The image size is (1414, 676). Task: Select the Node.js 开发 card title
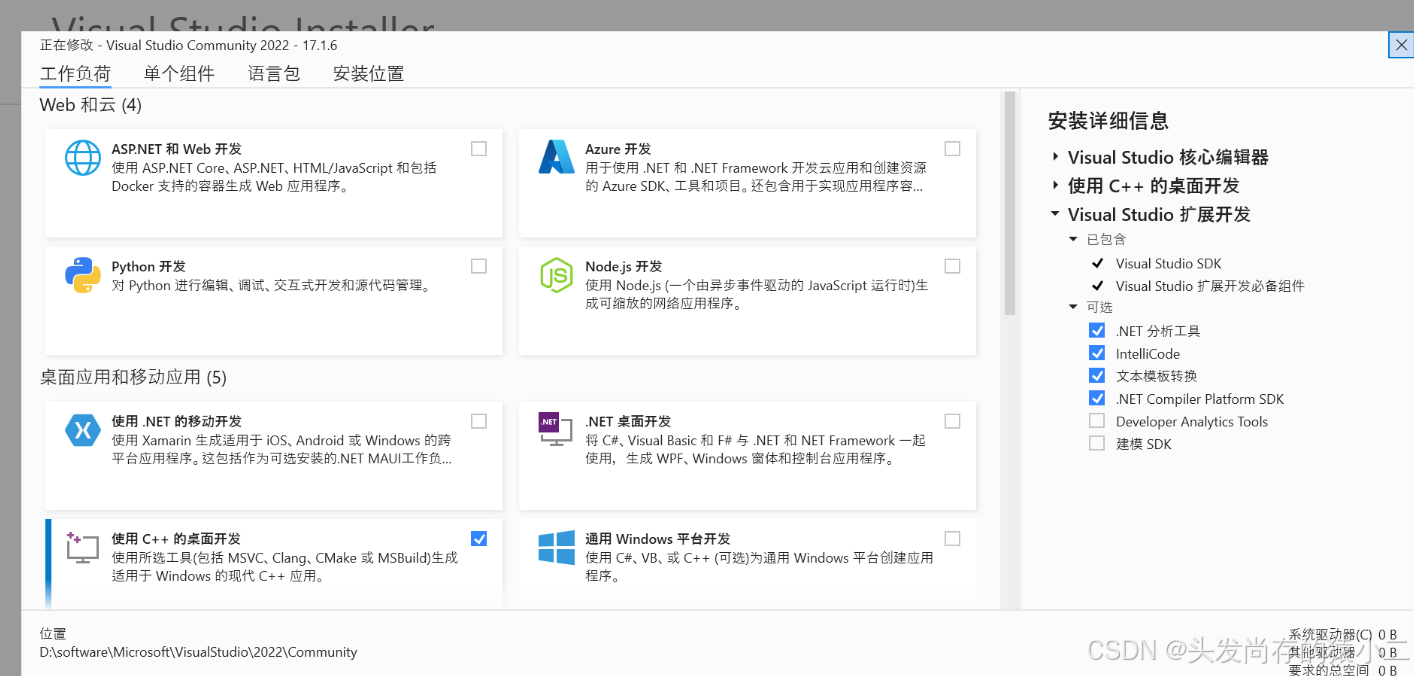pyautogui.click(x=624, y=267)
